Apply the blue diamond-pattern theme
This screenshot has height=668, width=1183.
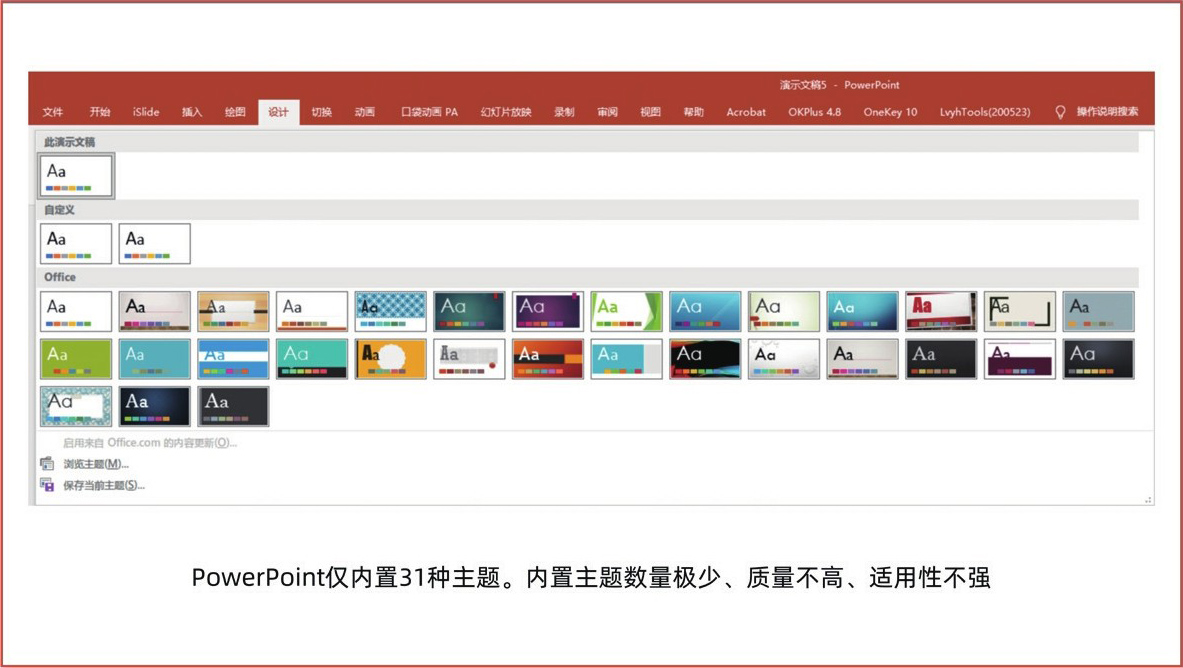390,311
